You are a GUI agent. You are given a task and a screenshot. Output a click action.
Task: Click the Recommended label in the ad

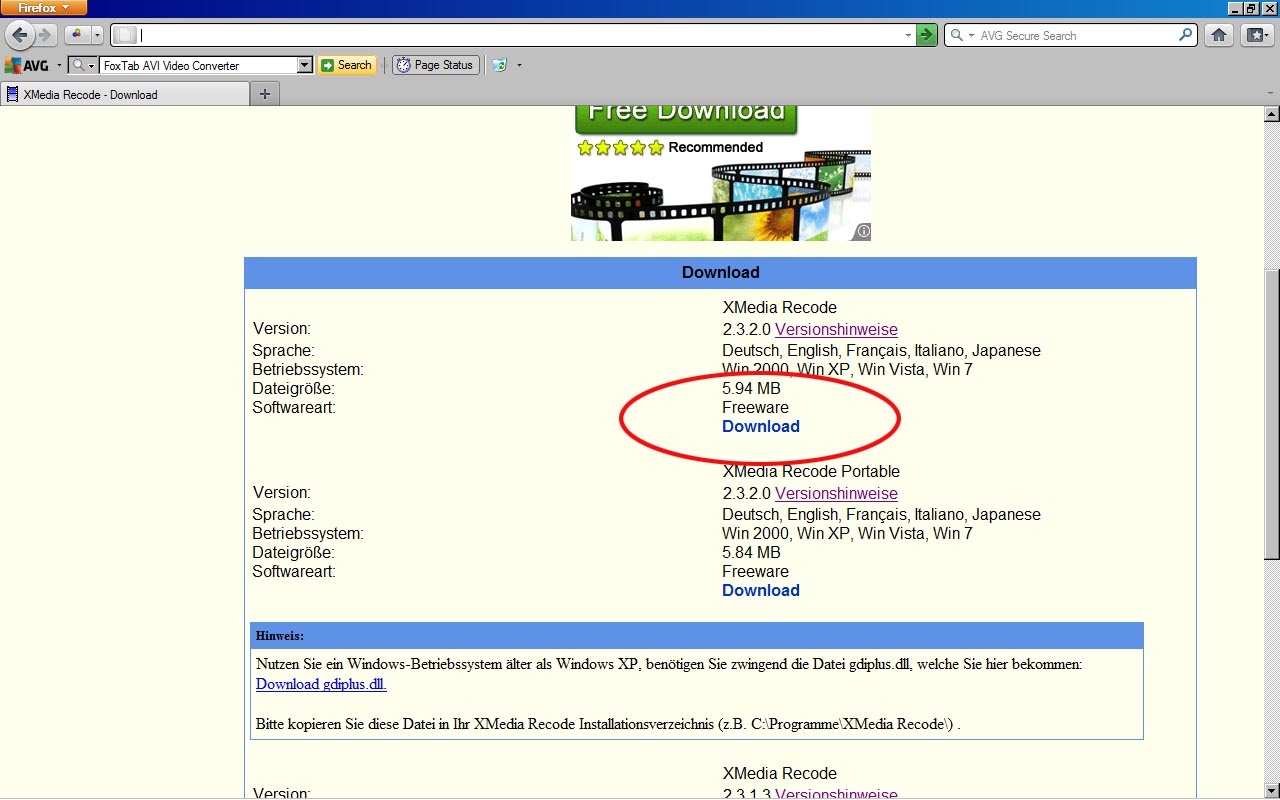[716, 147]
